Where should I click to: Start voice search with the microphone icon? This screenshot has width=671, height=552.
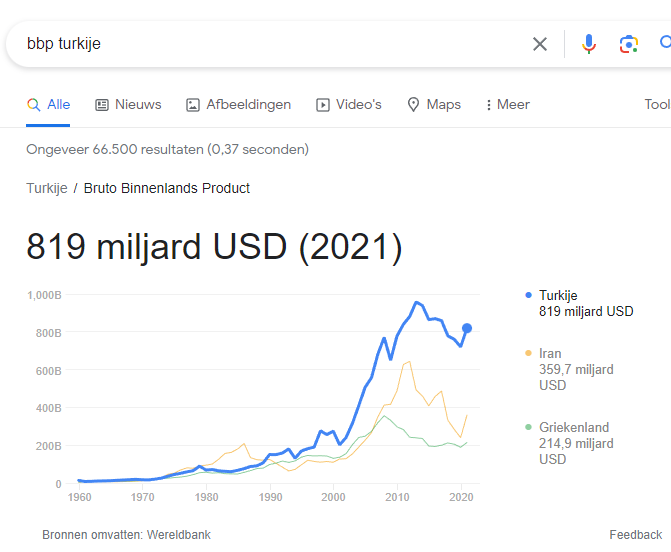pyautogui.click(x=589, y=44)
